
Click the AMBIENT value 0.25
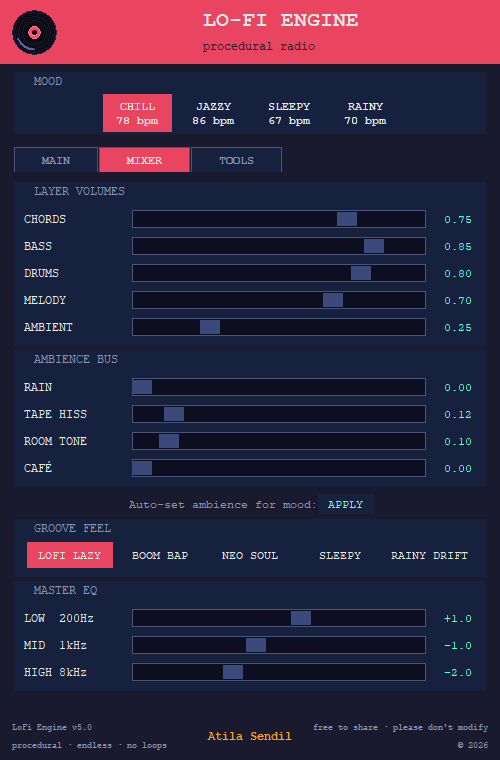pyautogui.click(x=458, y=328)
